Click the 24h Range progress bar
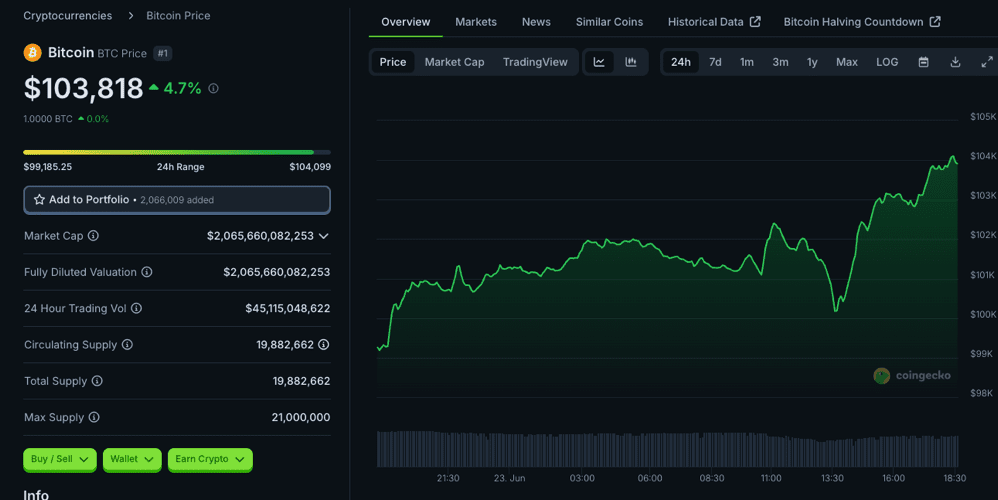The height and width of the screenshot is (500, 998). point(177,153)
